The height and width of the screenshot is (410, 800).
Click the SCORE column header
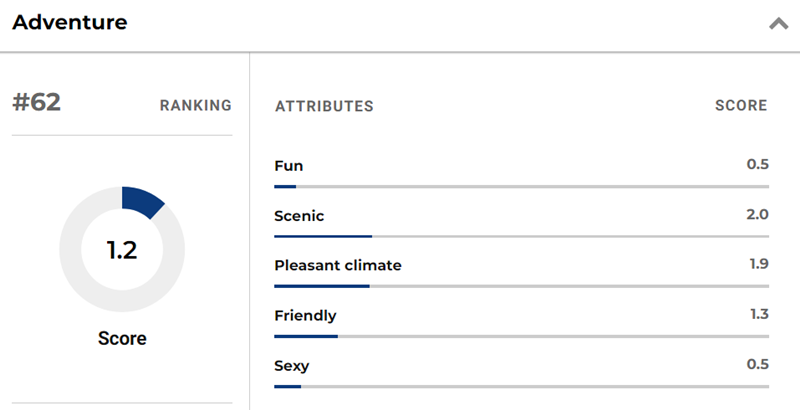741,106
